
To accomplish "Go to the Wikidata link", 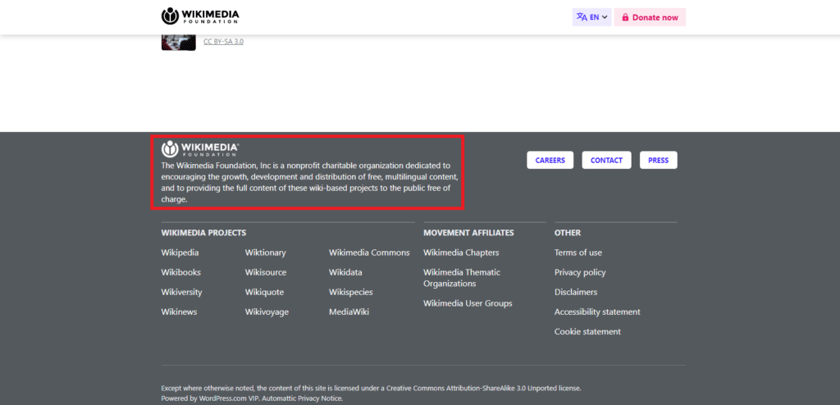I will pos(346,273).
